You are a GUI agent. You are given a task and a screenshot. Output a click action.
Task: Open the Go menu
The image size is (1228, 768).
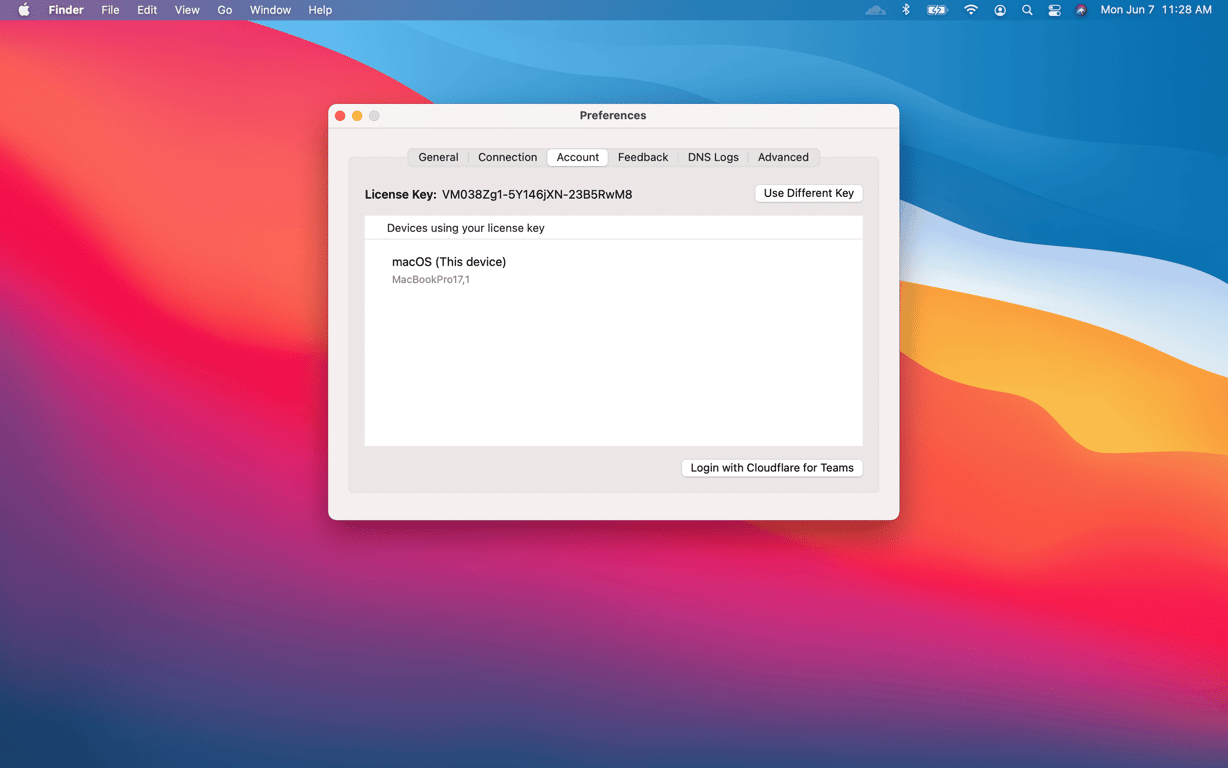click(x=225, y=10)
